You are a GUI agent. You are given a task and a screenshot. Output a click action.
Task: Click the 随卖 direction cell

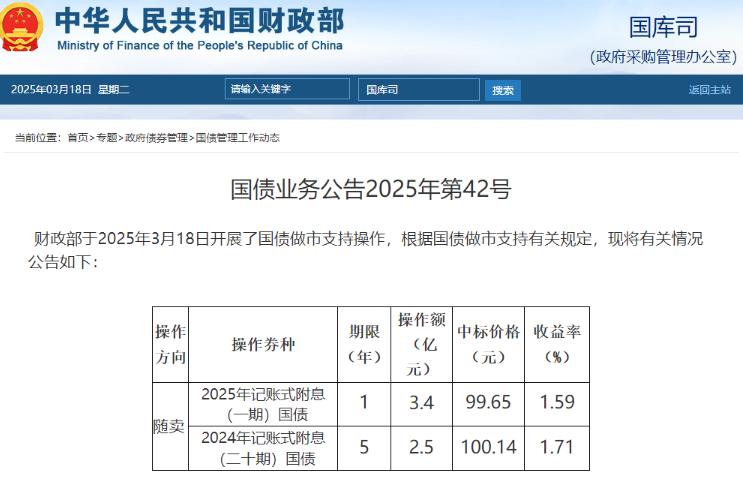click(170, 426)
